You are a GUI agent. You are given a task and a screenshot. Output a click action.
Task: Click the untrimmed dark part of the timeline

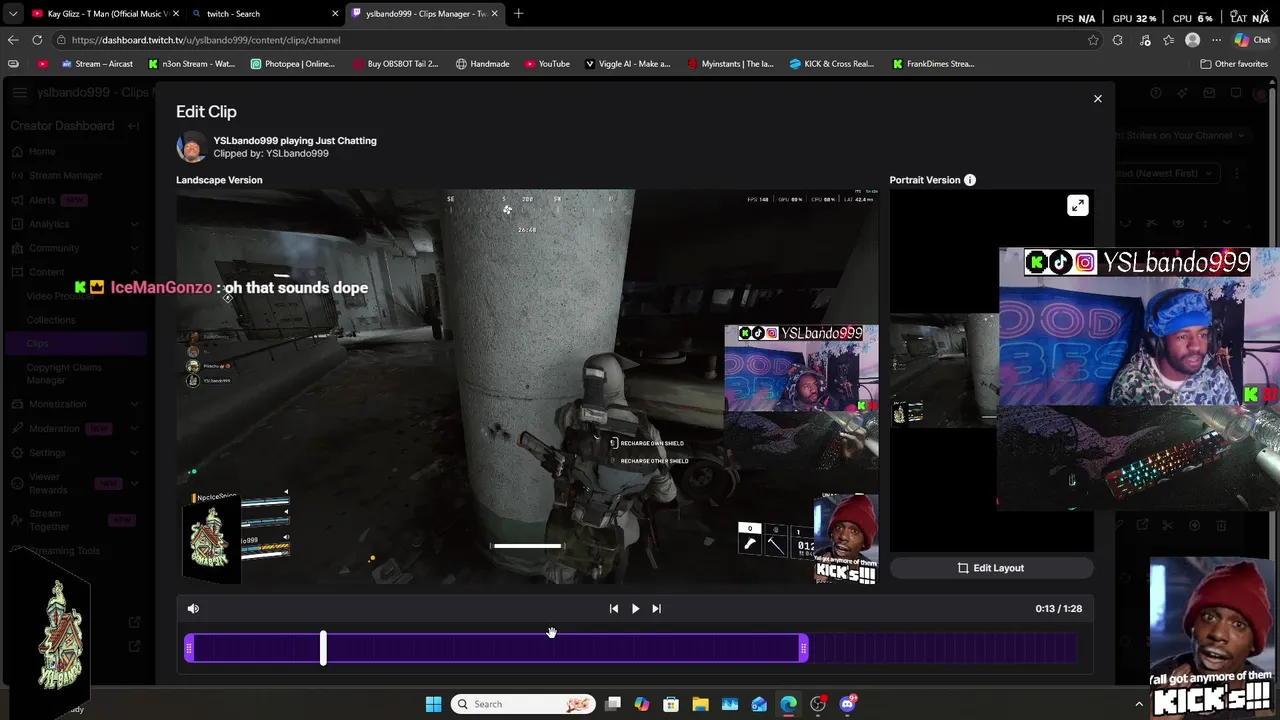coord(942,649)
